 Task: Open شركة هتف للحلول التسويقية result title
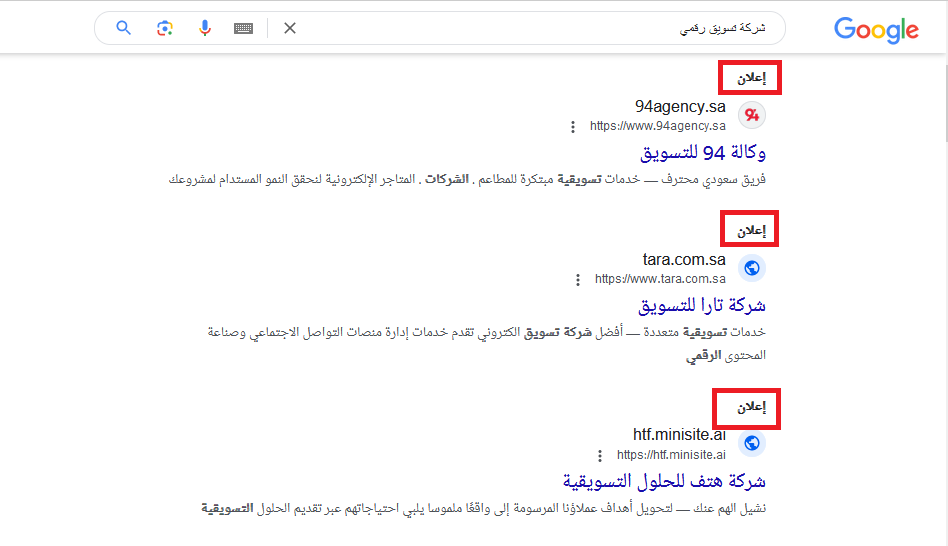[664, 481]
